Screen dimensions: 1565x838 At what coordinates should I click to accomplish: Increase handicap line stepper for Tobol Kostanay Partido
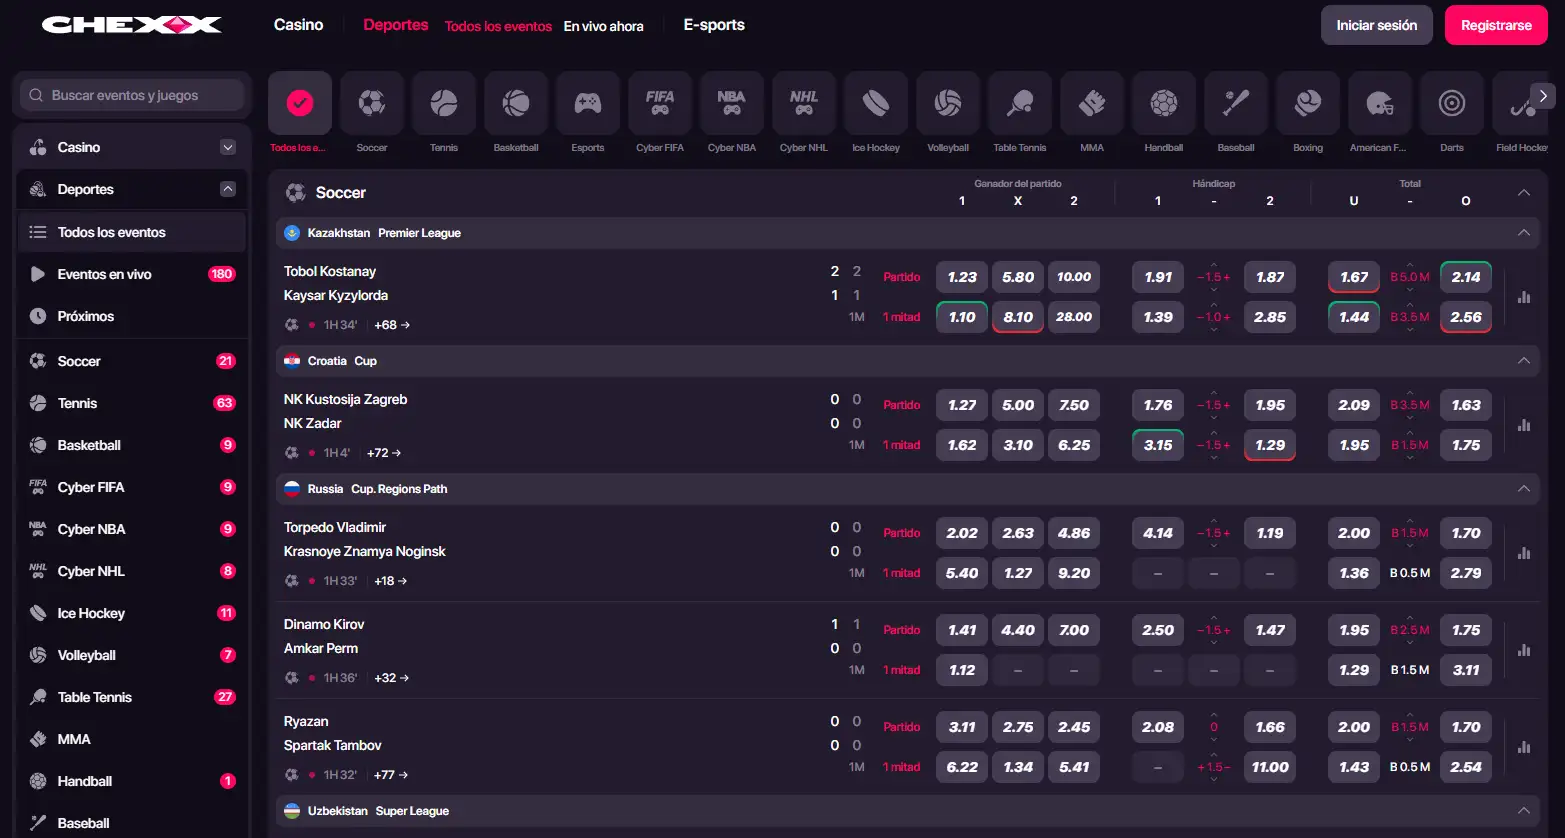click(1214, 265)
